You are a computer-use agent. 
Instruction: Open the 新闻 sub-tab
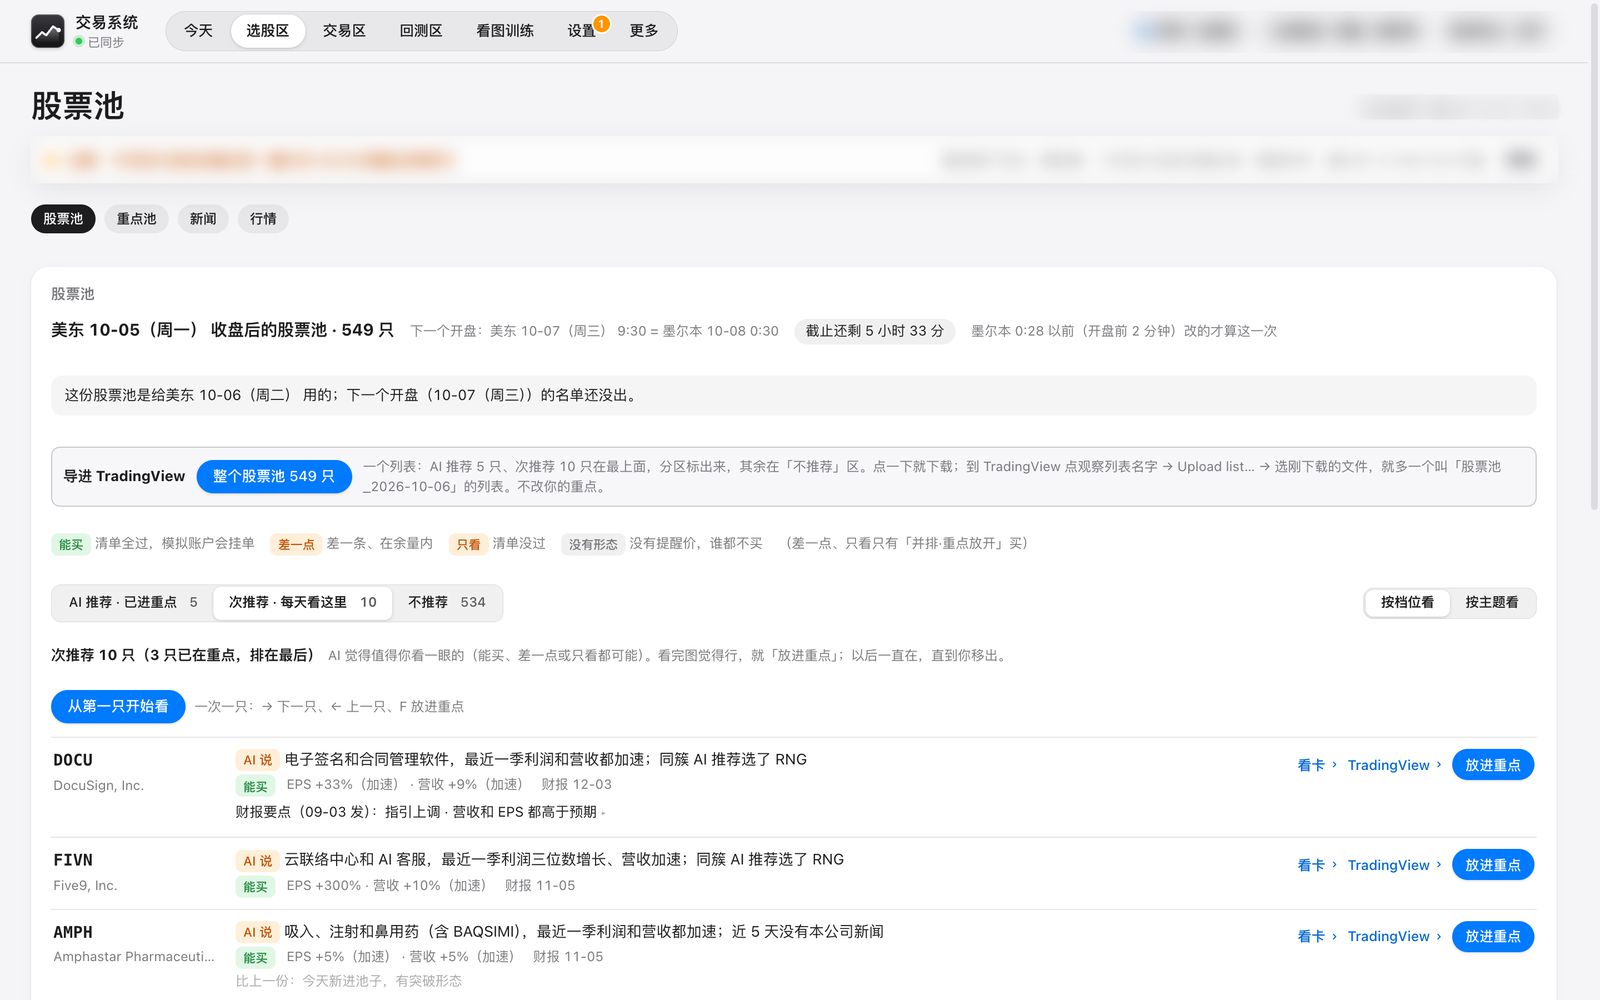[x=203, y=219]
